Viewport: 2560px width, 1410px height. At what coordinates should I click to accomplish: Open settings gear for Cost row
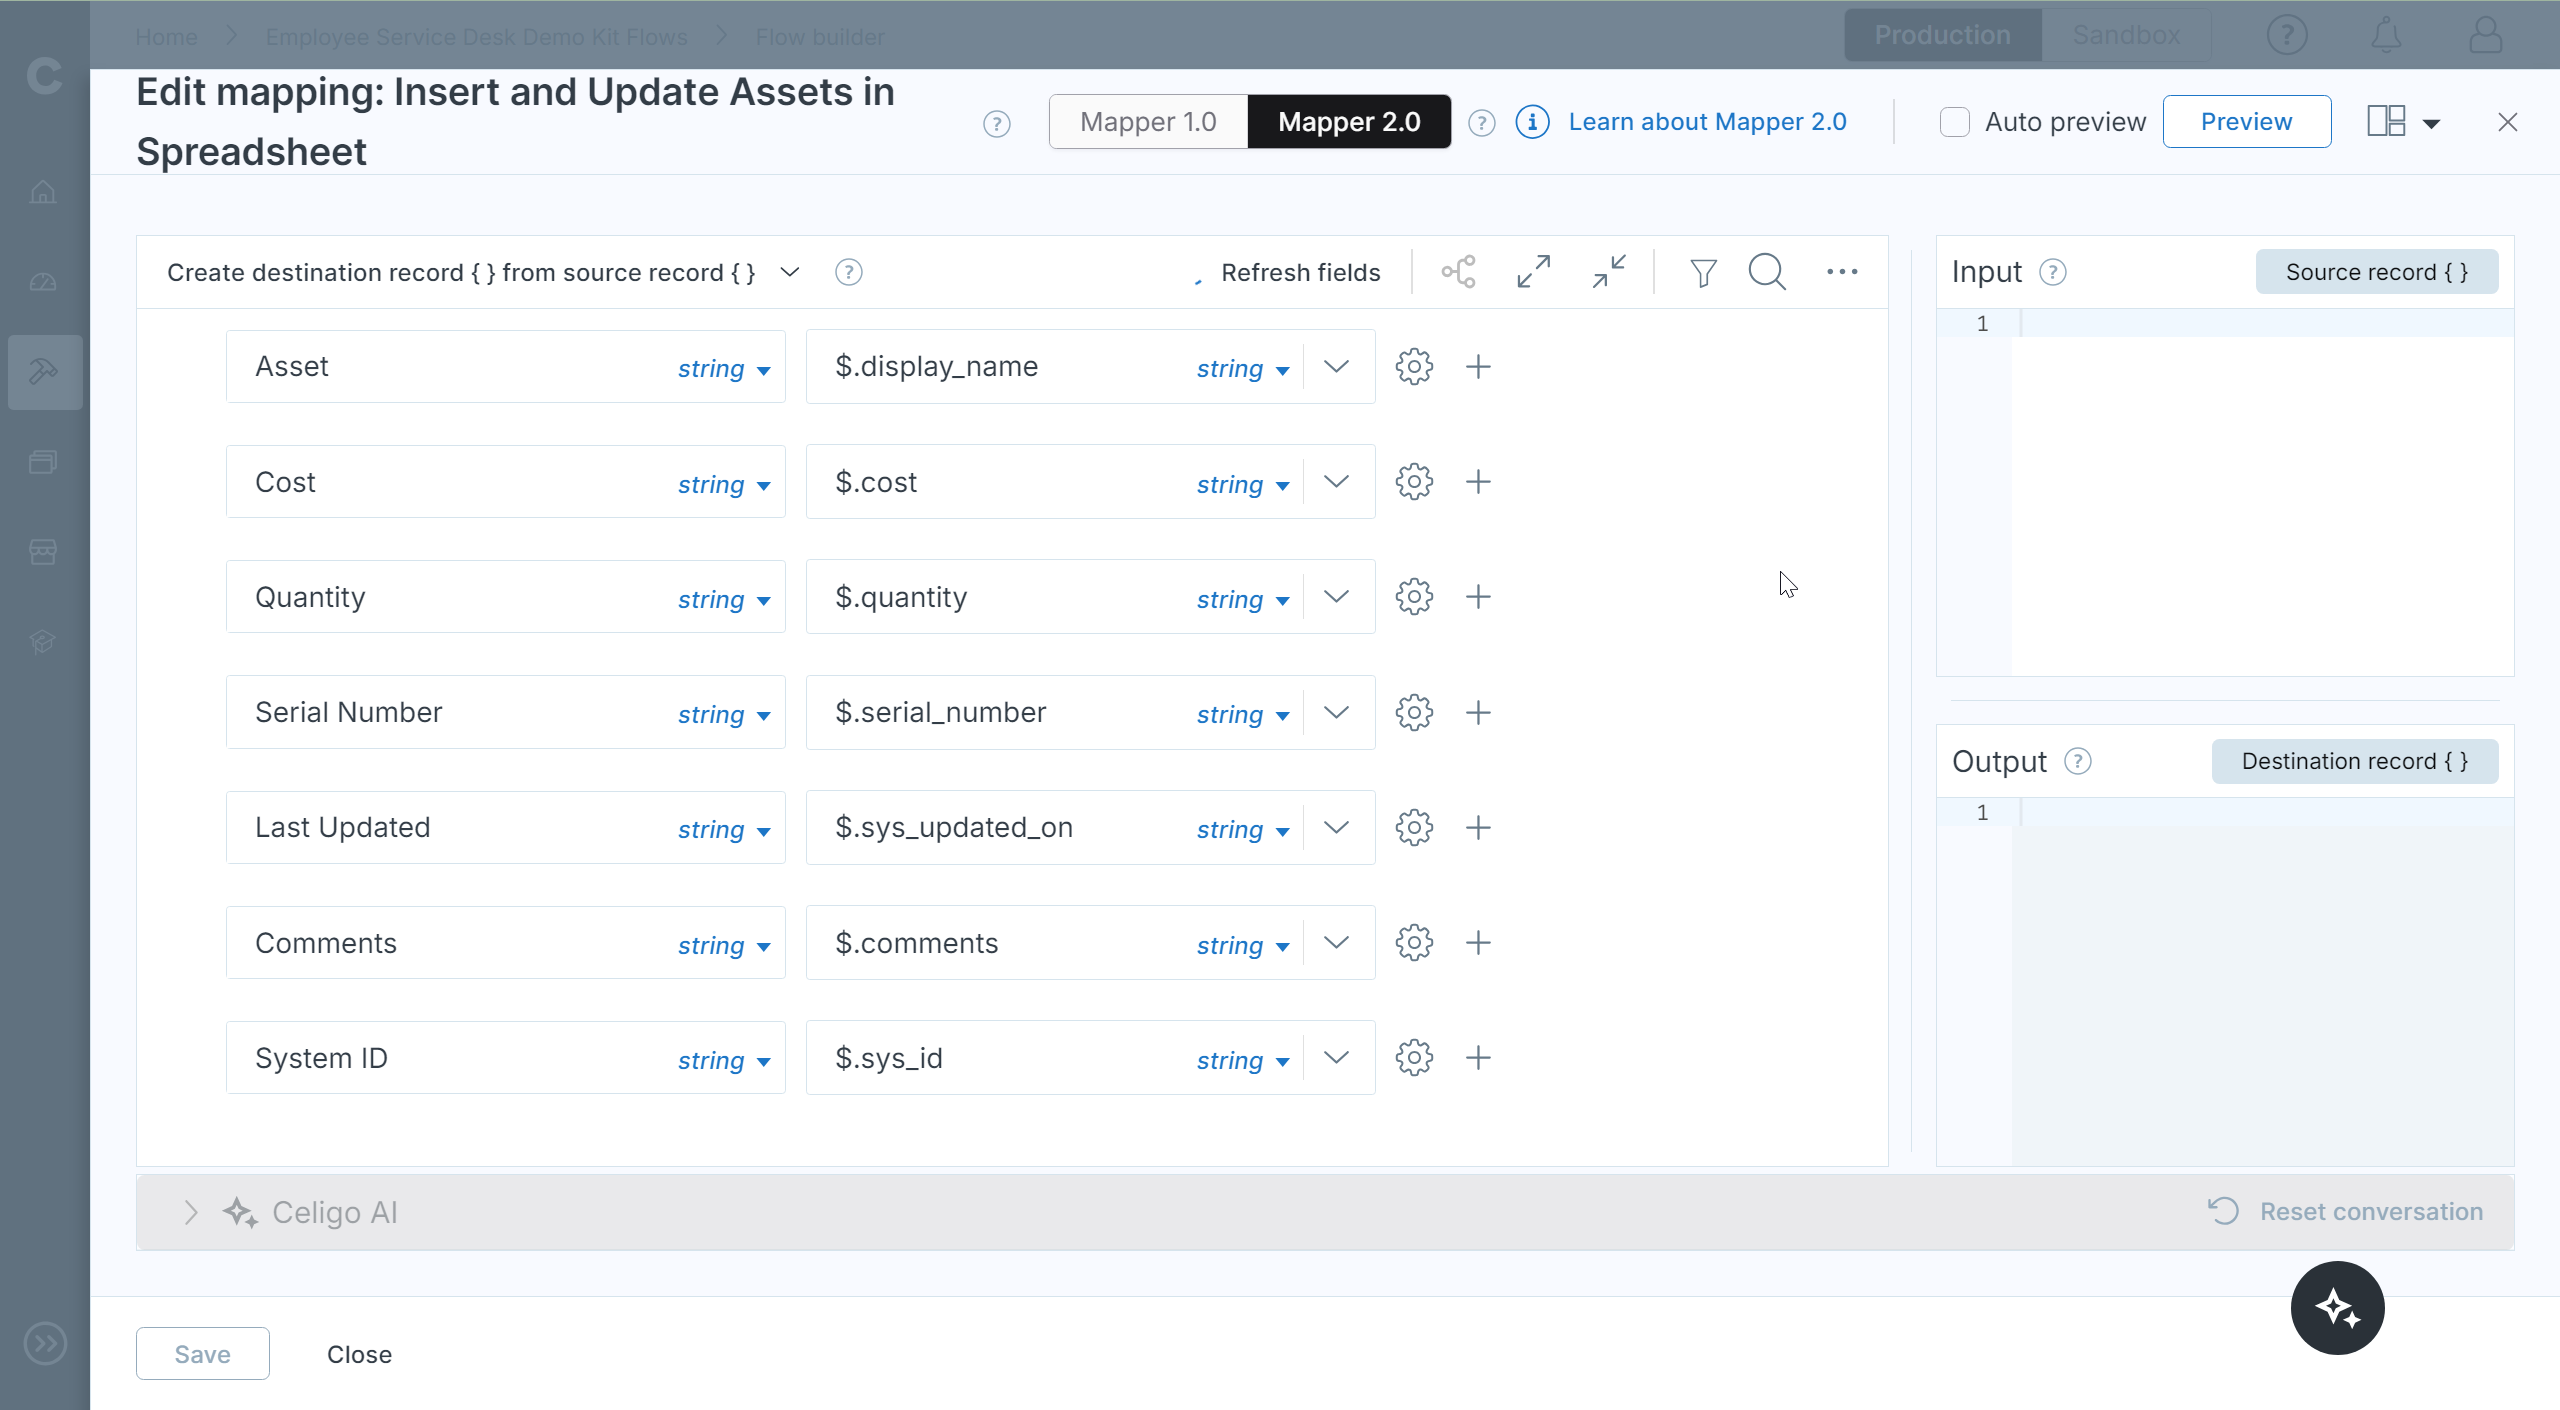point(1414,482)
